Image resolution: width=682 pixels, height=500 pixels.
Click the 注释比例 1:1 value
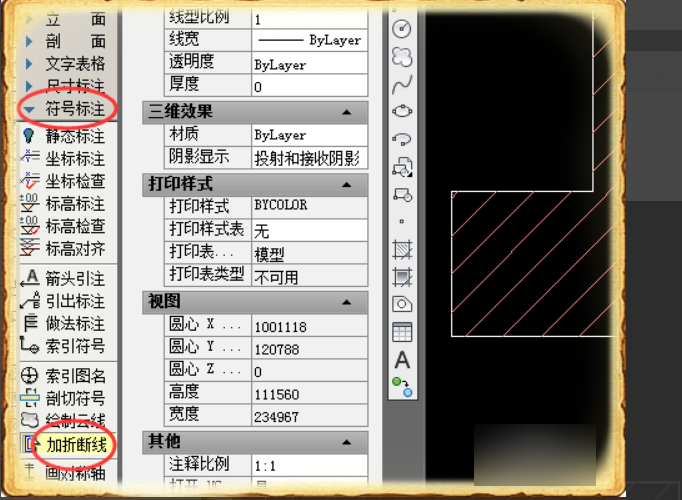310,466
